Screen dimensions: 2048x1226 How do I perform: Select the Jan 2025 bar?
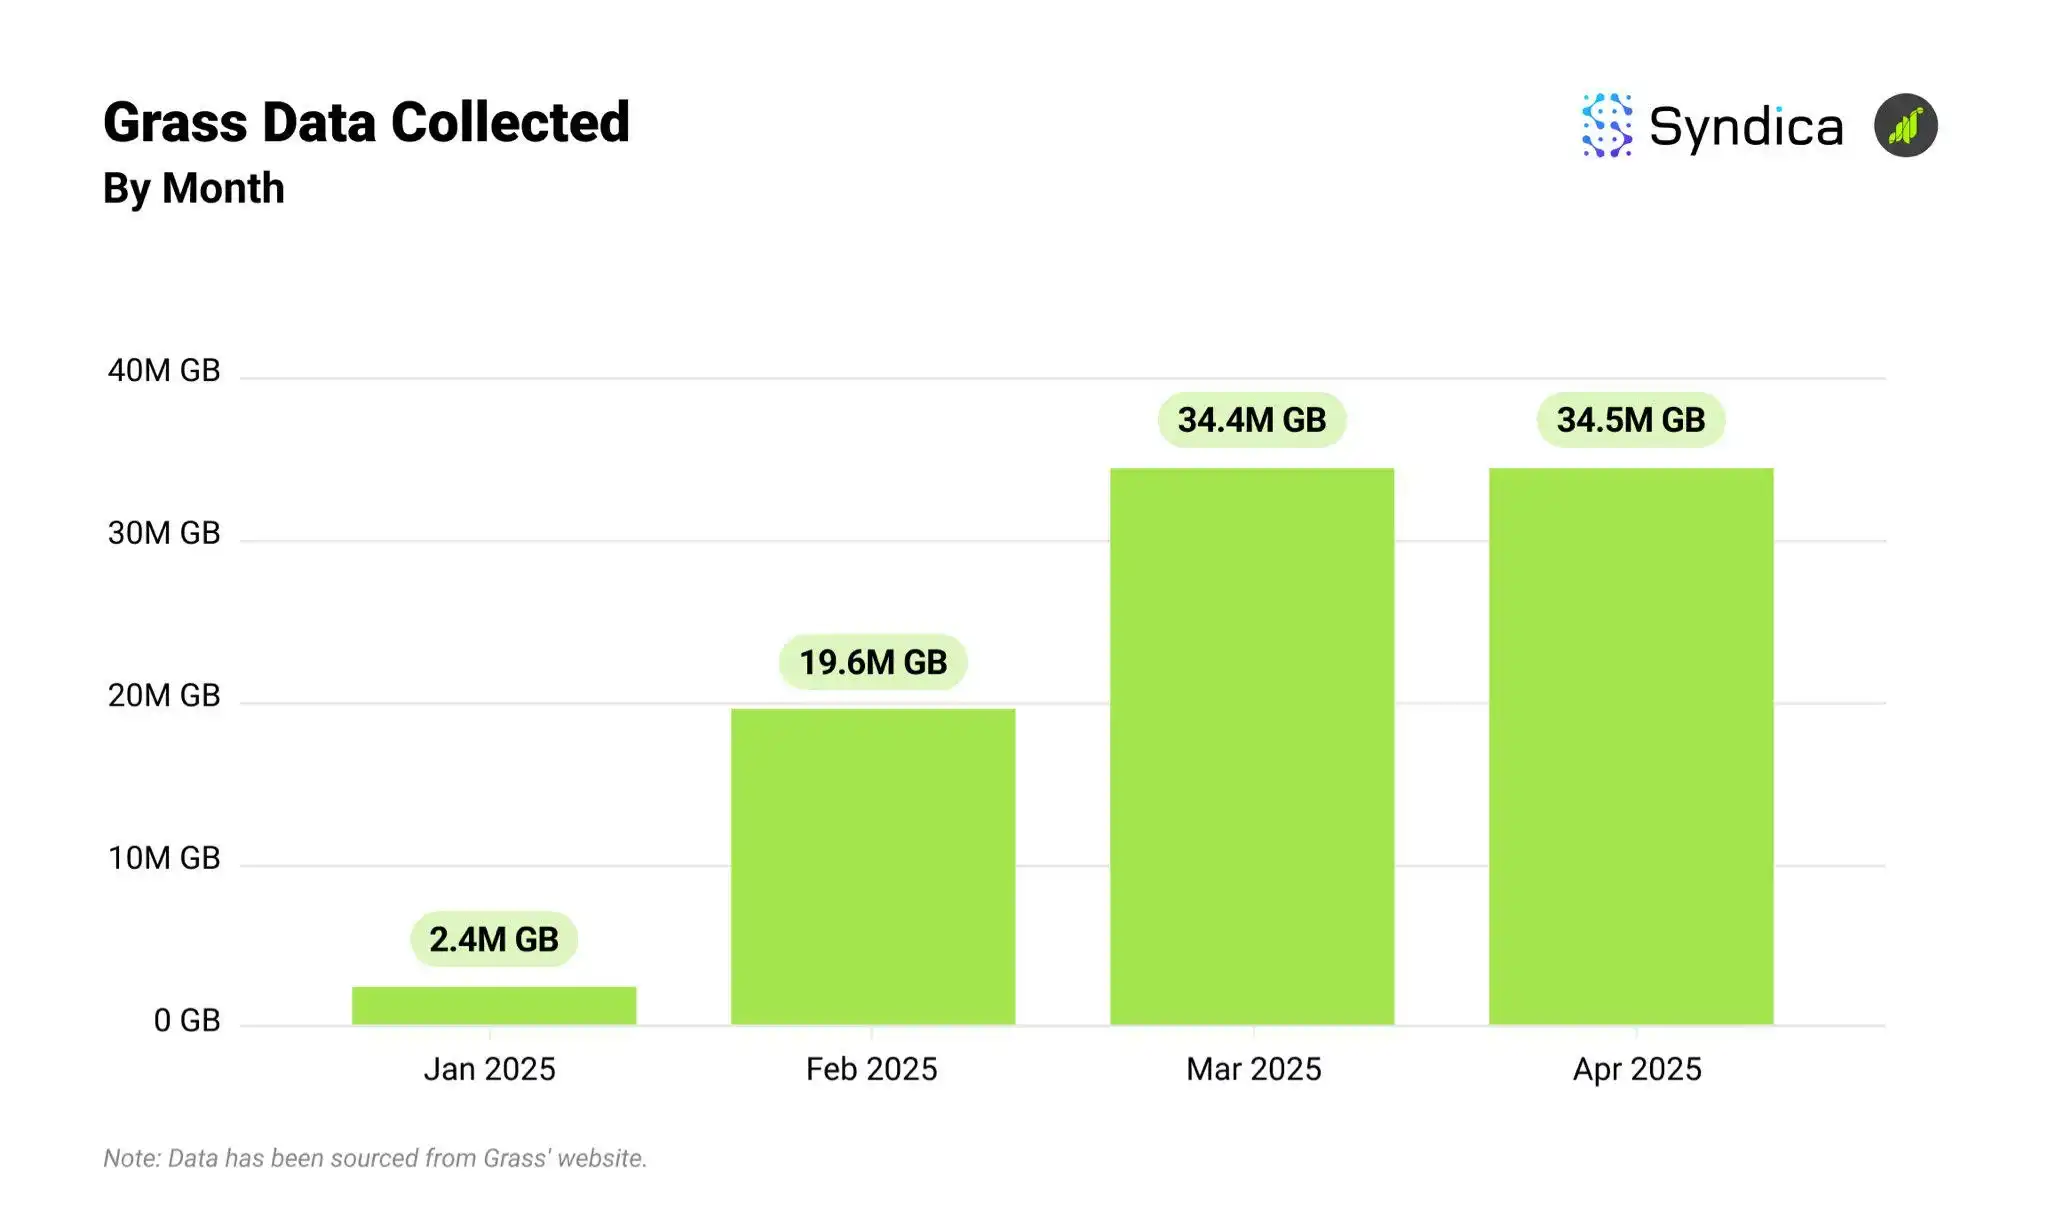[x=494, y=1005]
